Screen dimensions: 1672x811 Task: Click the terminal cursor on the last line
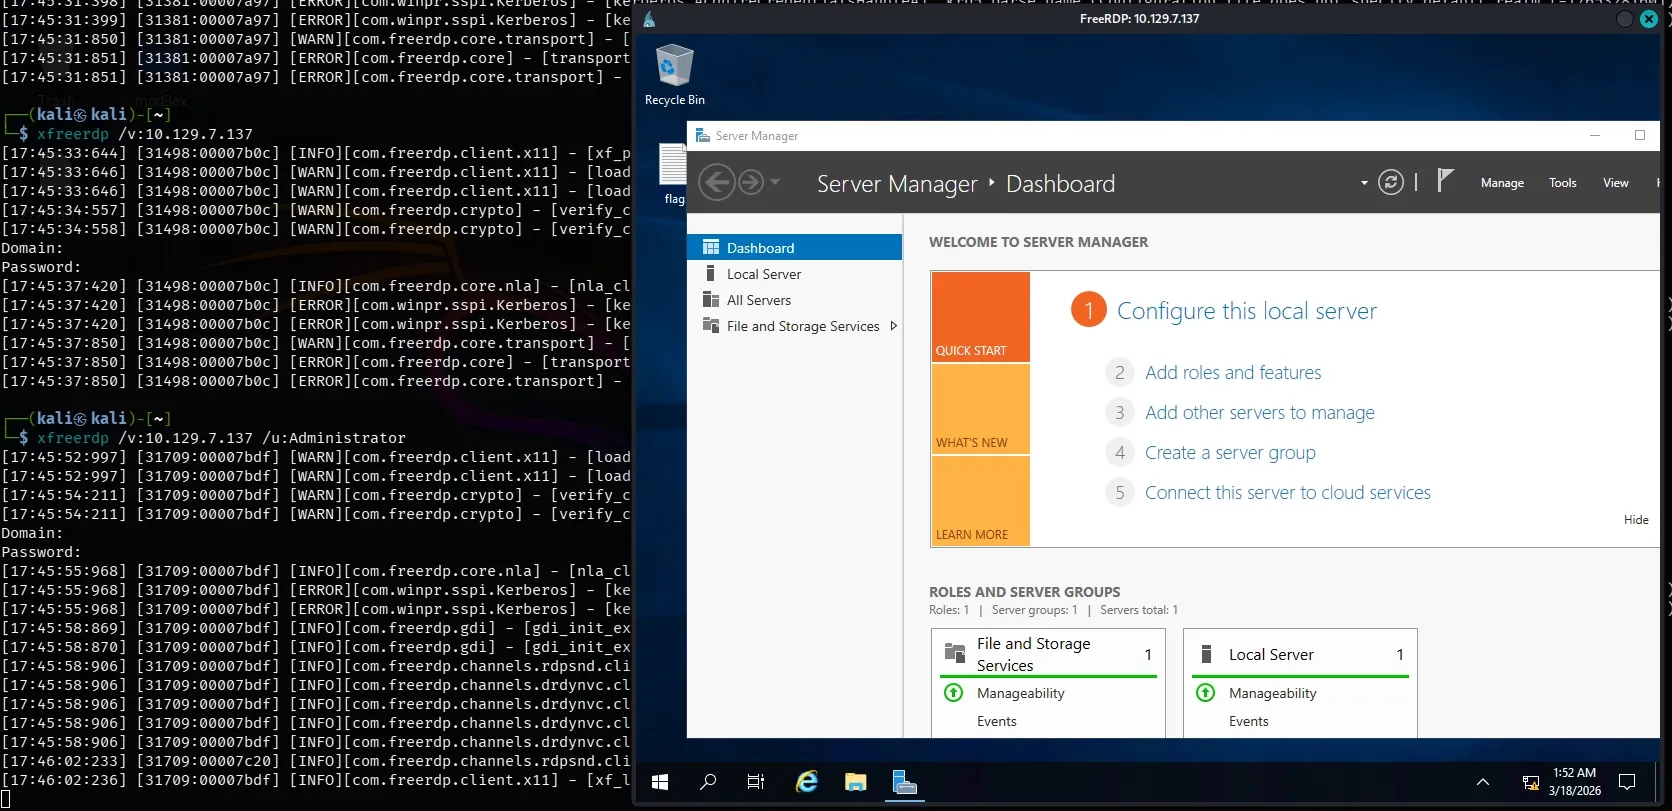(x=6, y=799)
